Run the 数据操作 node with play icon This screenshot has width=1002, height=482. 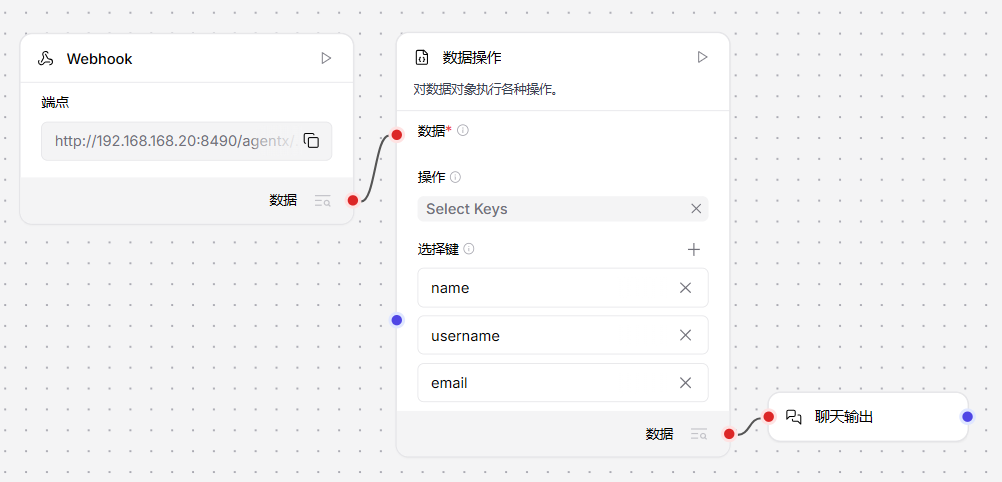click(x=702, y=57)
